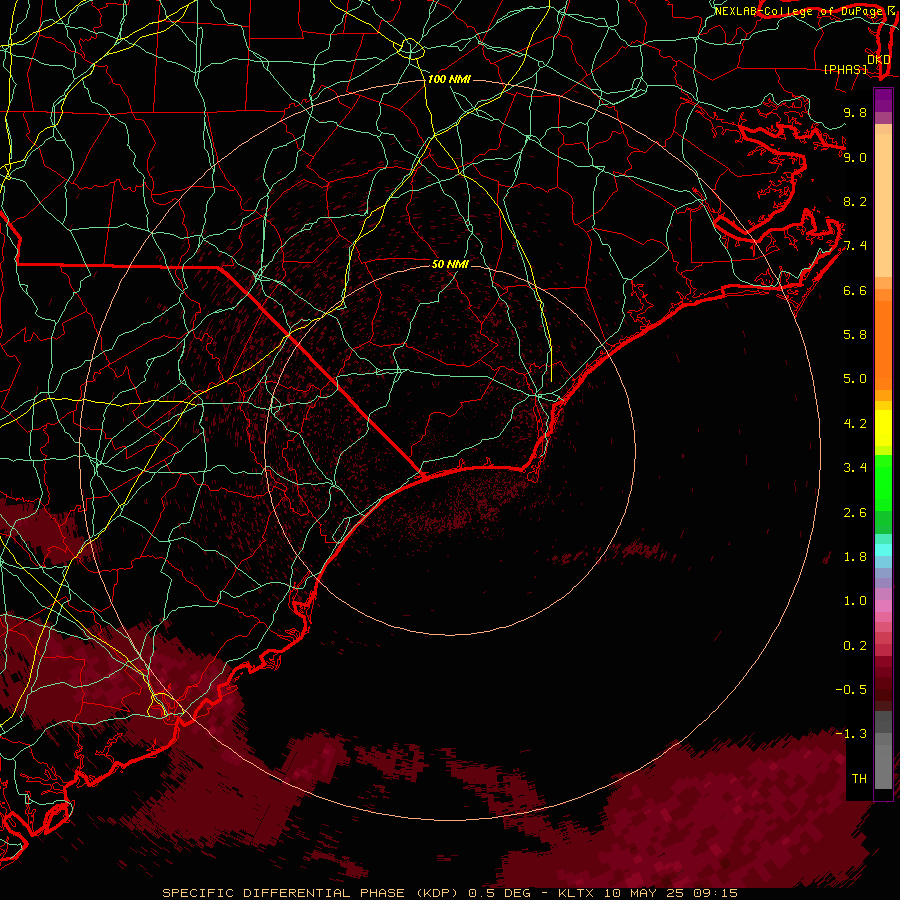Select the 3.4 value on the color scale
Viewport: 900px width, 900px height.
[855, 468]
